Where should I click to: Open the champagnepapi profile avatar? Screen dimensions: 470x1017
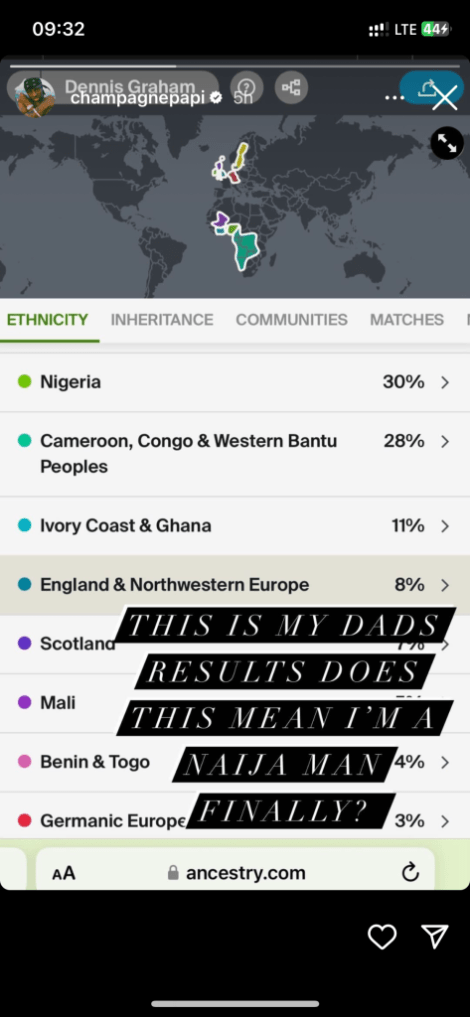click(34, 97)
